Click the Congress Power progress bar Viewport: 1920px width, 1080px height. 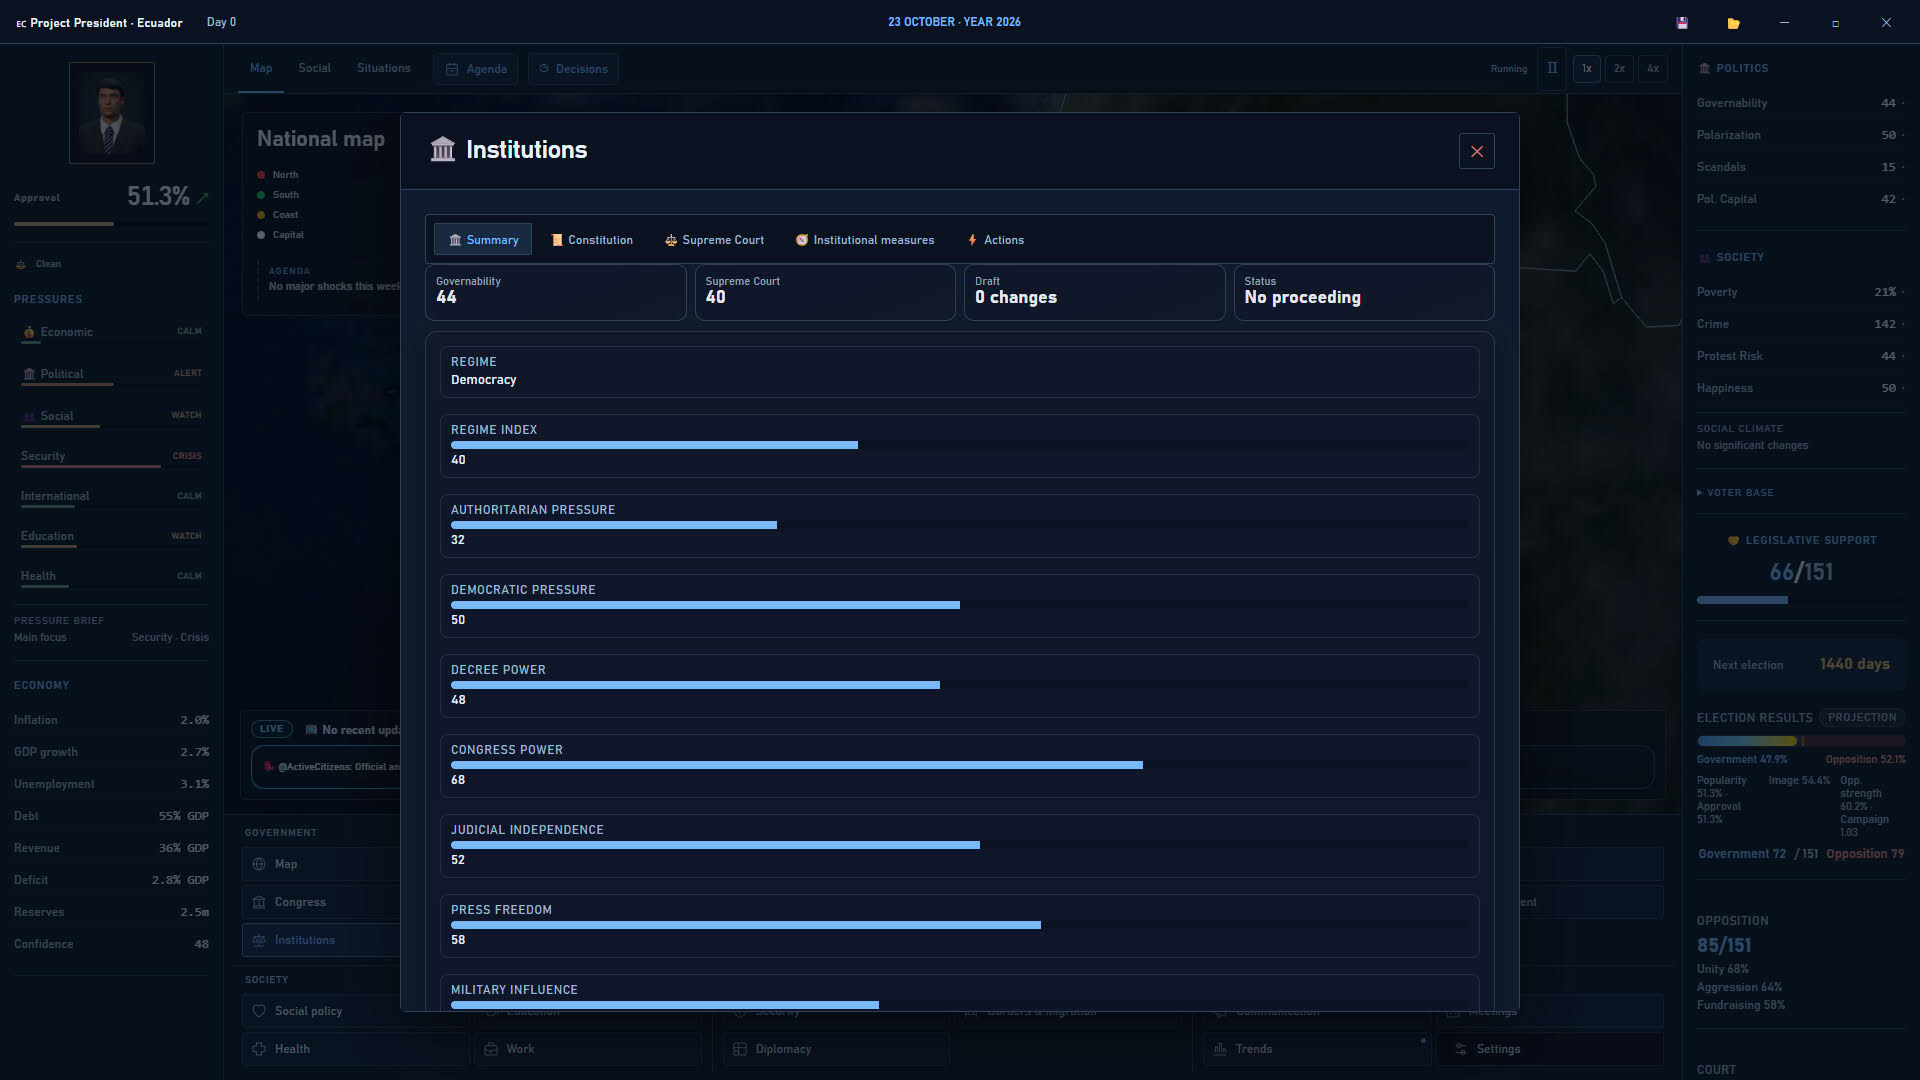click(x=959, y=765)
